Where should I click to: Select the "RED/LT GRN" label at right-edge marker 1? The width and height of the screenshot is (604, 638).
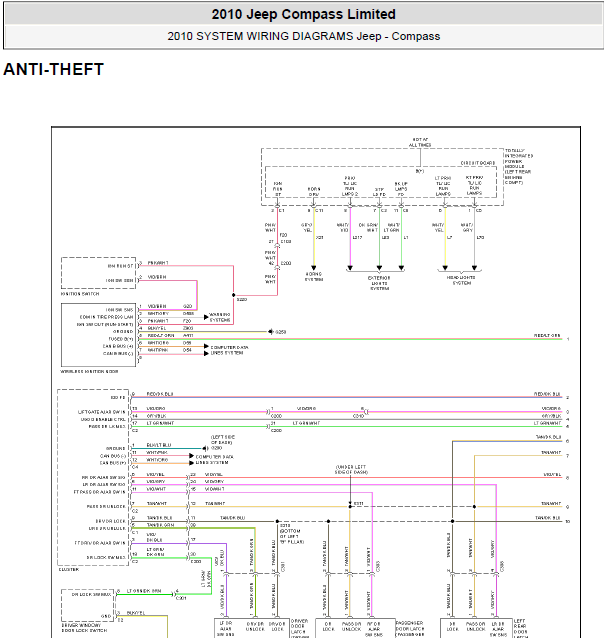(547, 336)
